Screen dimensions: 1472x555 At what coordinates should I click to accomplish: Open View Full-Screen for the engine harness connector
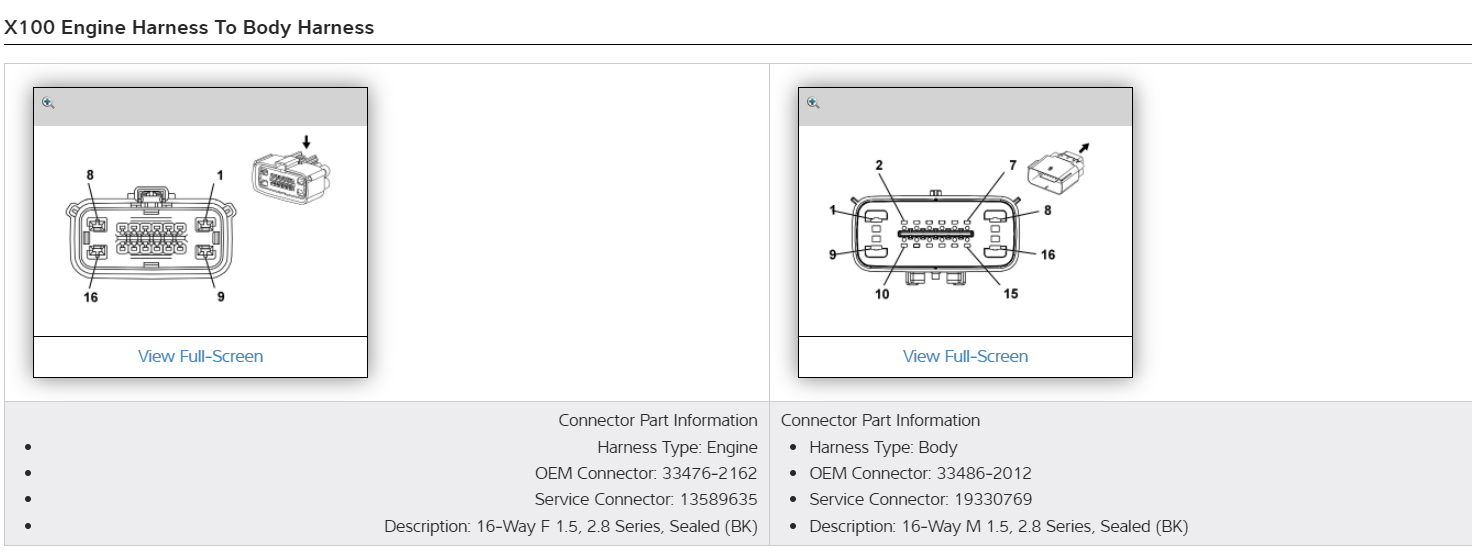200,356
